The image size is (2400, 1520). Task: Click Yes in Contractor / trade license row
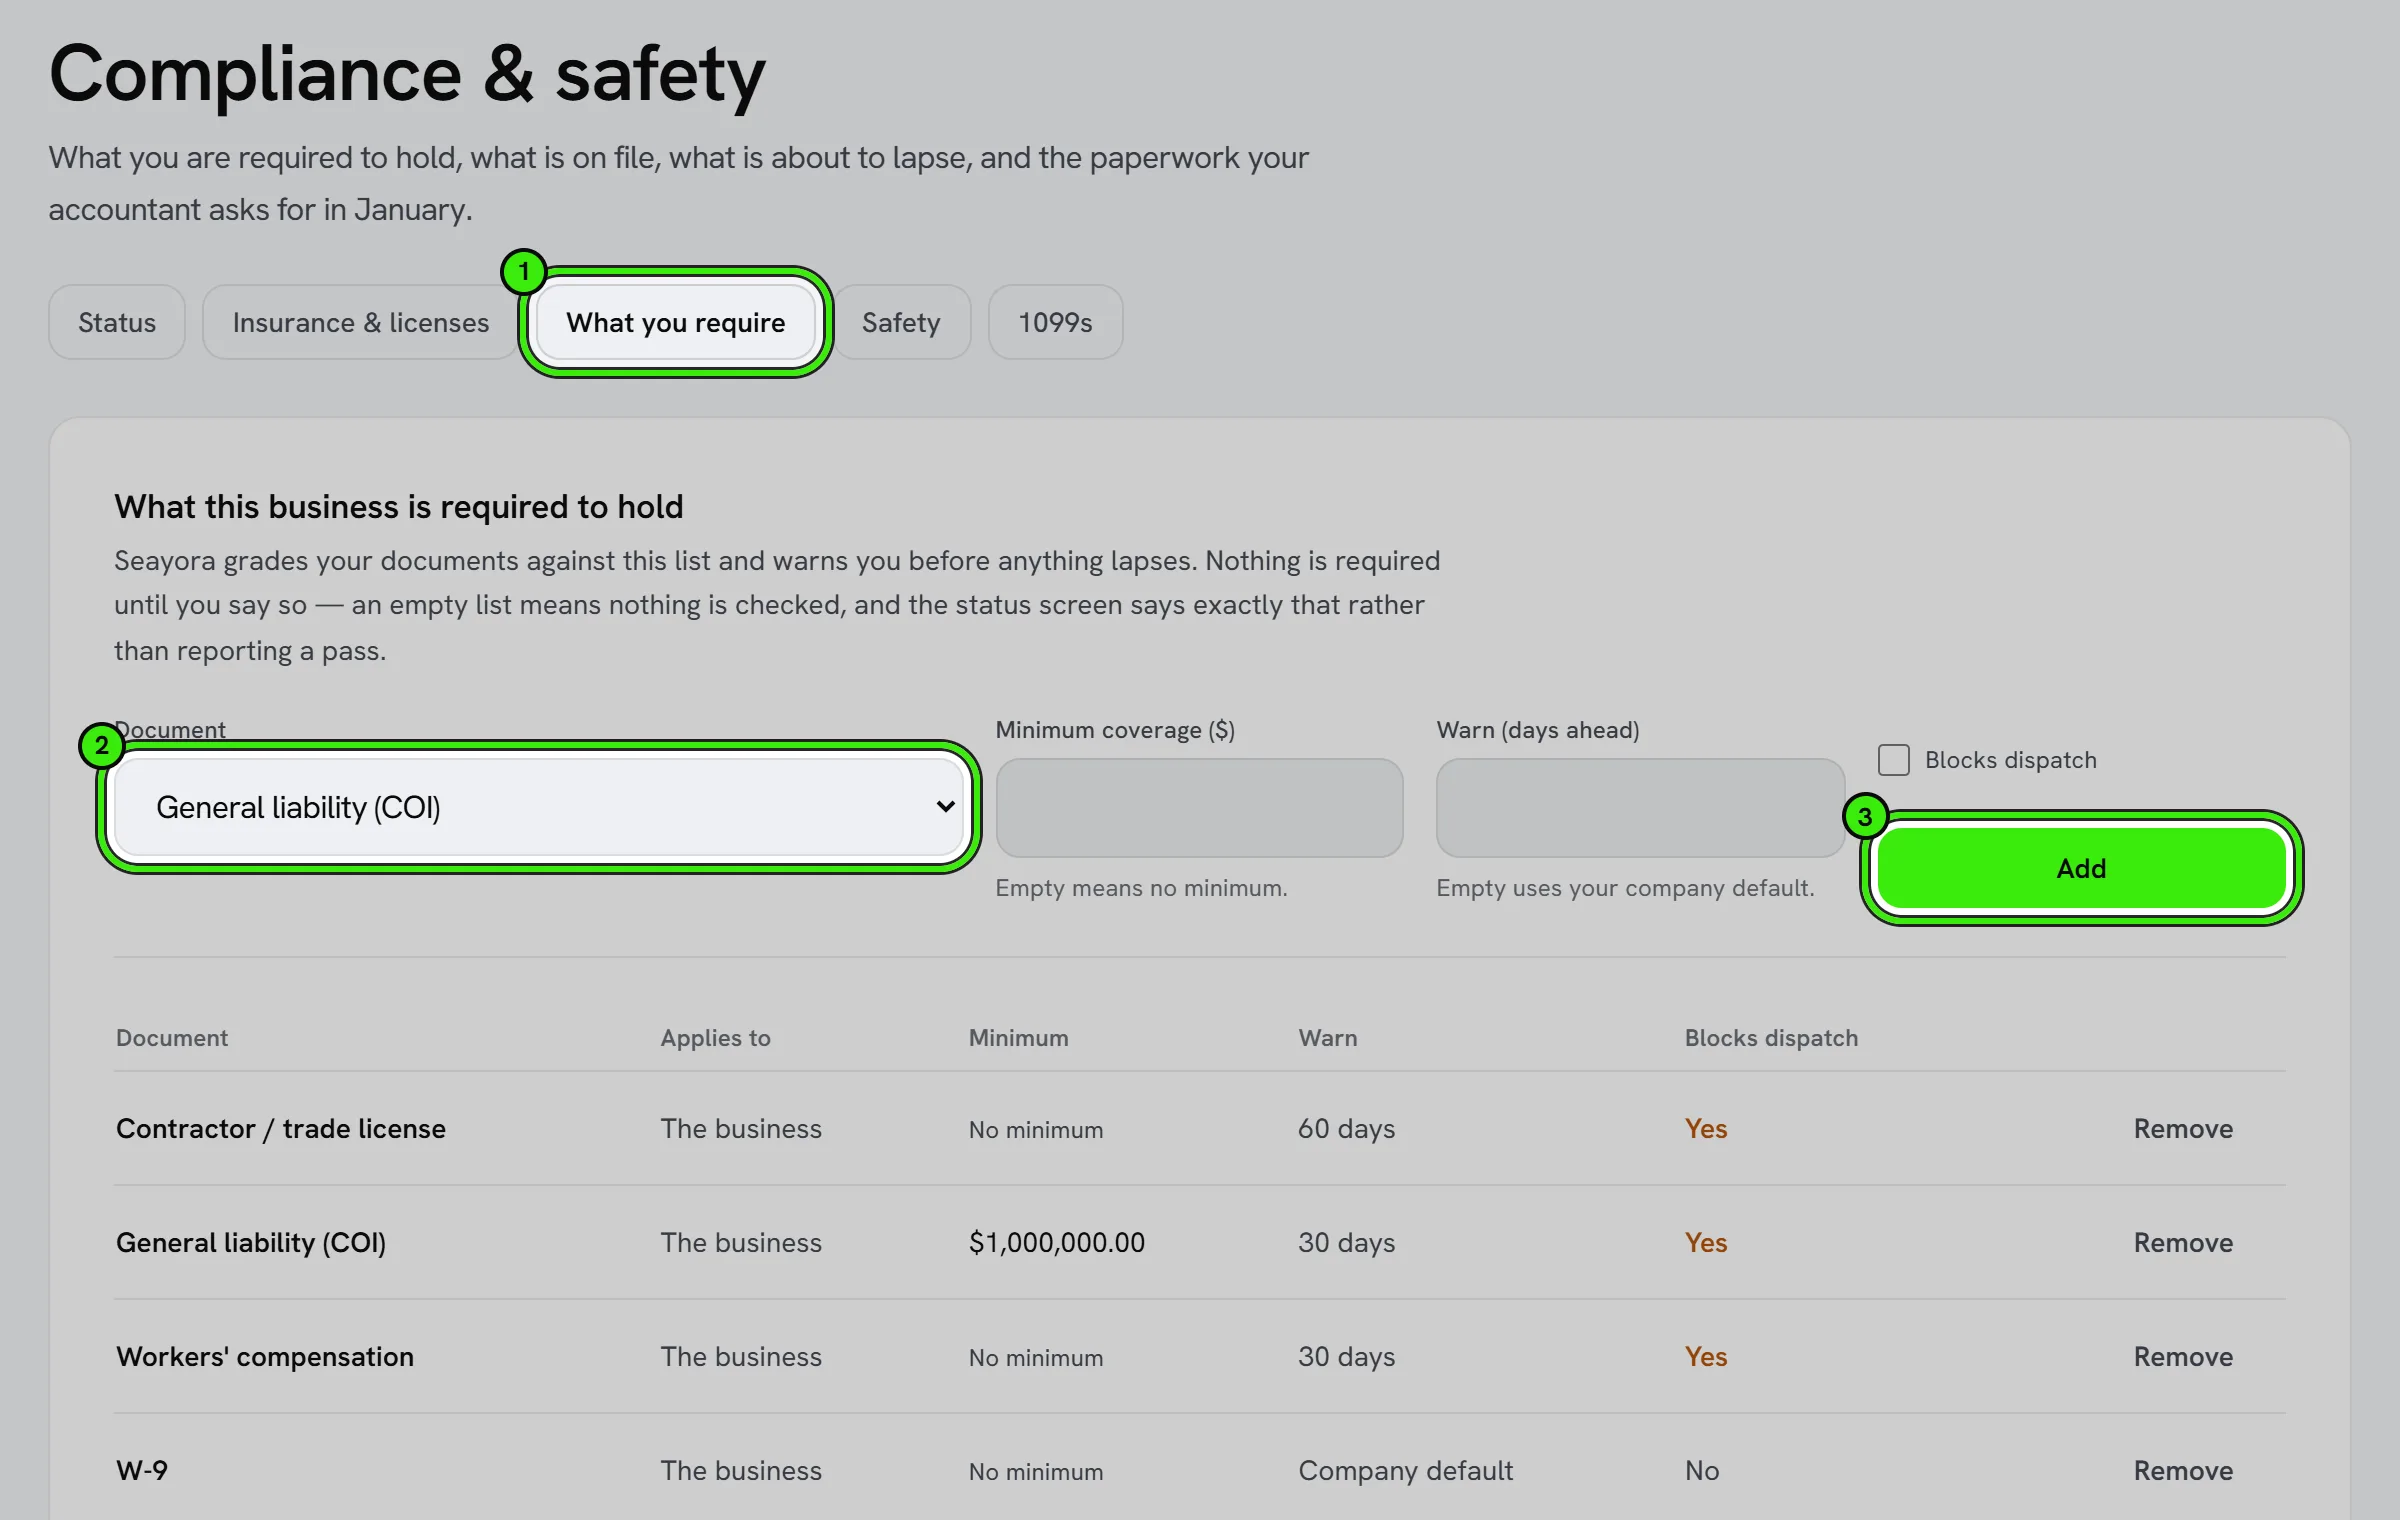(x=1706, y=1128)
